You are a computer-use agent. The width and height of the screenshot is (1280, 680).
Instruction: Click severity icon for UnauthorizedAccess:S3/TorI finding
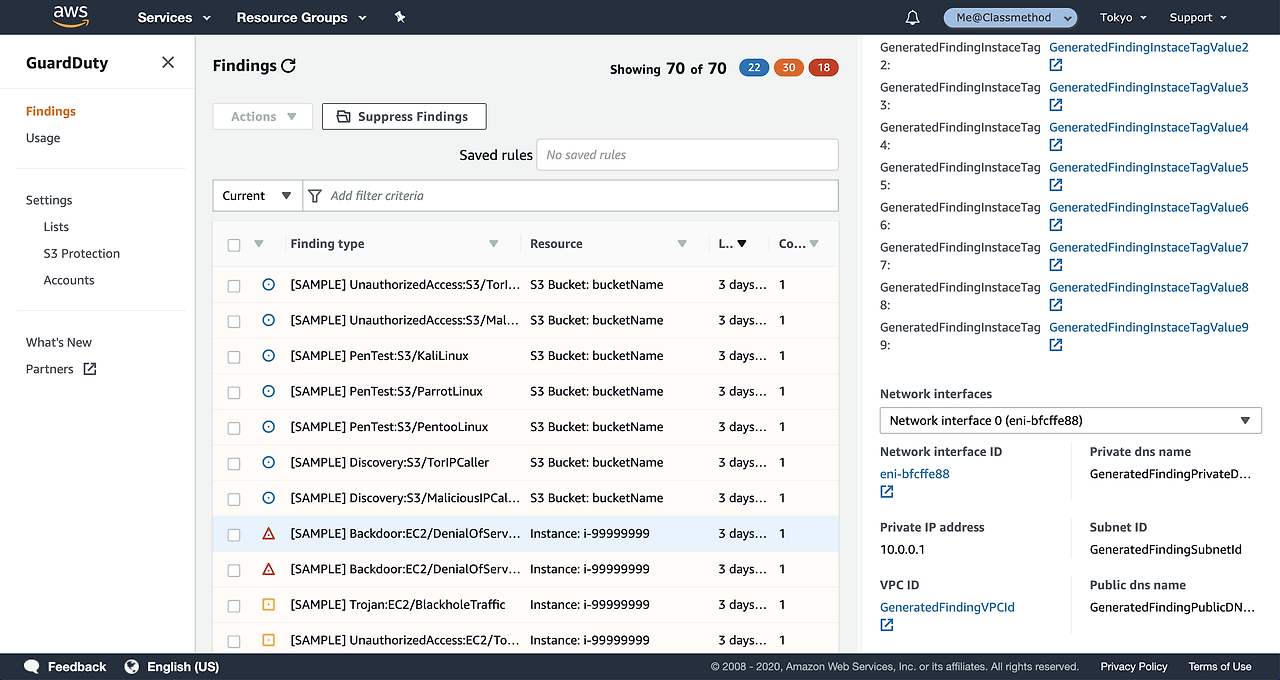tap(268, 285)
